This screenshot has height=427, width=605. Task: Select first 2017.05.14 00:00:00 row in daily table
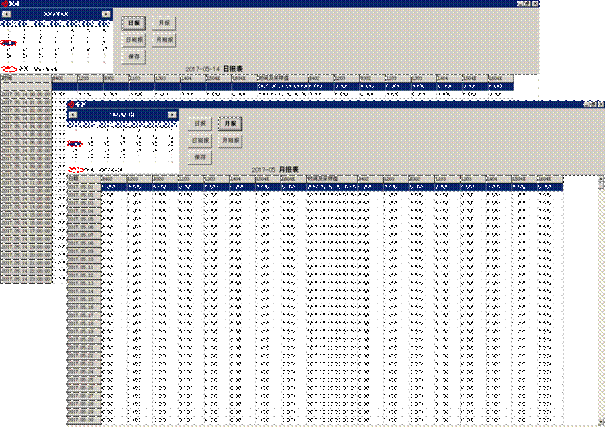point(25,88)
